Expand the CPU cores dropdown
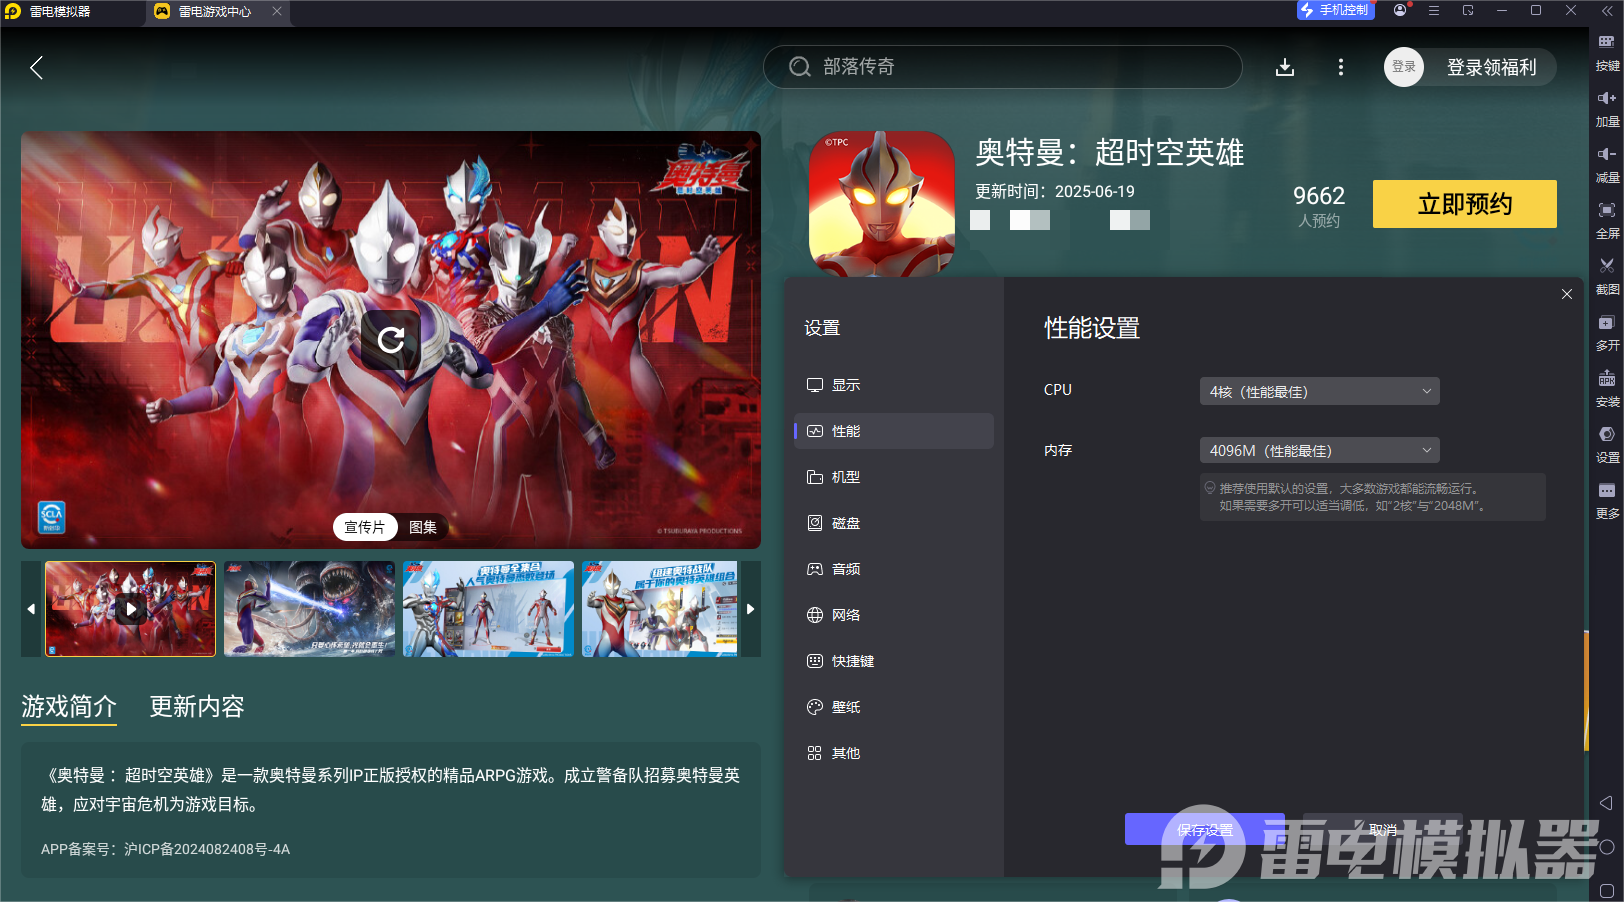 [1319, 391]
